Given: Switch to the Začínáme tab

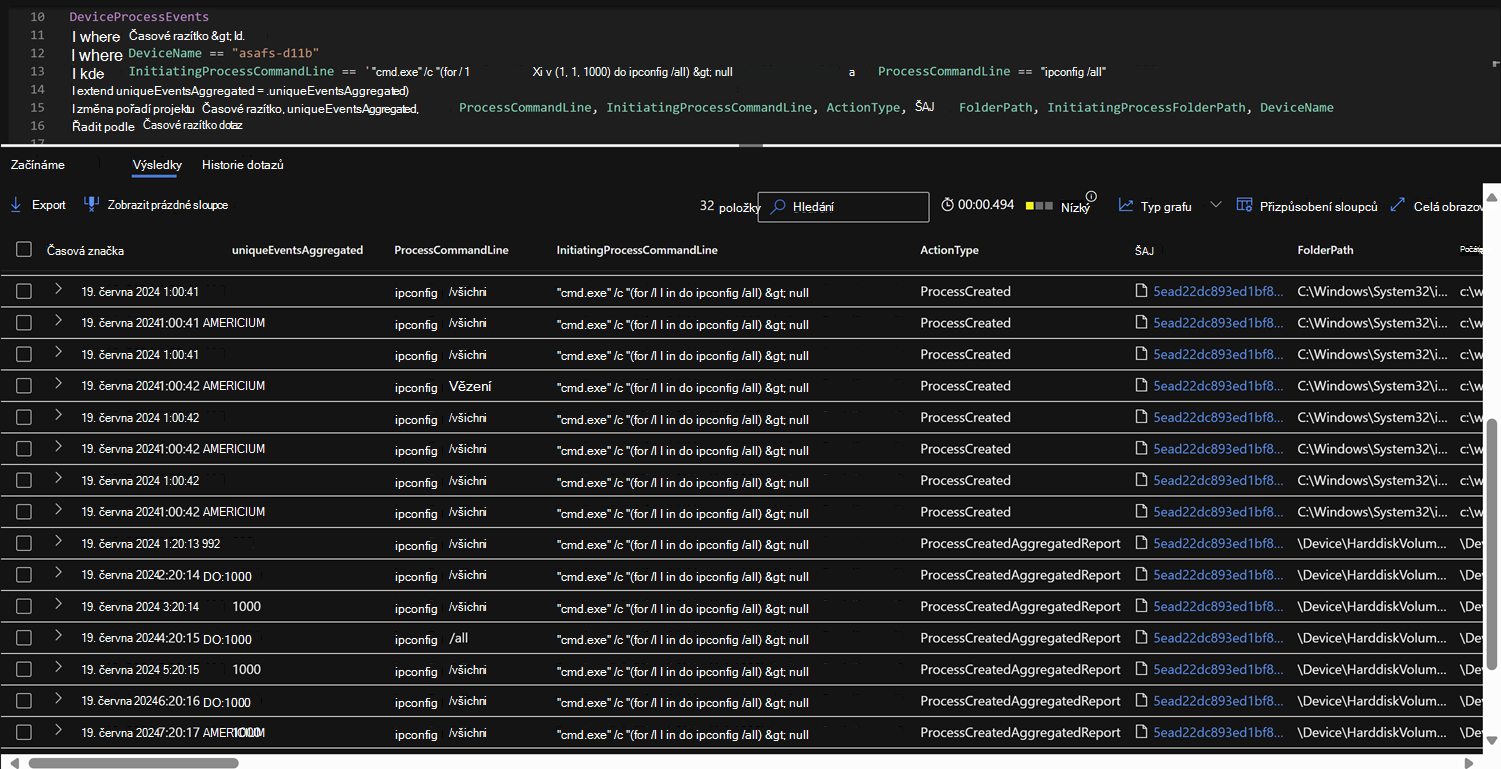Looking at the screenshot, I should coord(38,165).
